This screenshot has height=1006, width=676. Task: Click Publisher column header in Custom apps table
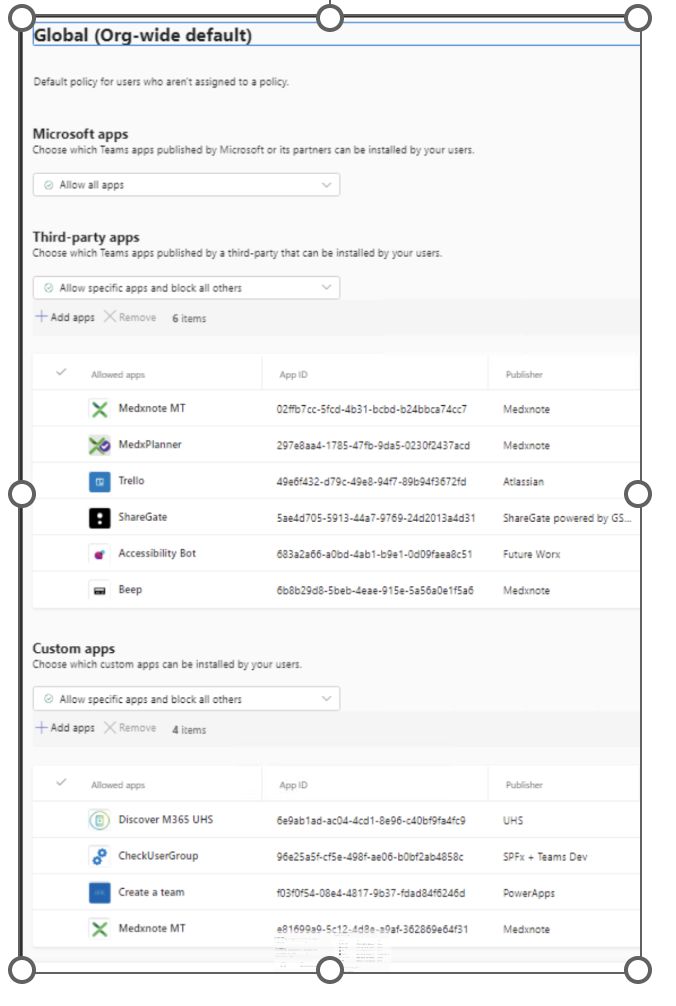tap(524, 785)
